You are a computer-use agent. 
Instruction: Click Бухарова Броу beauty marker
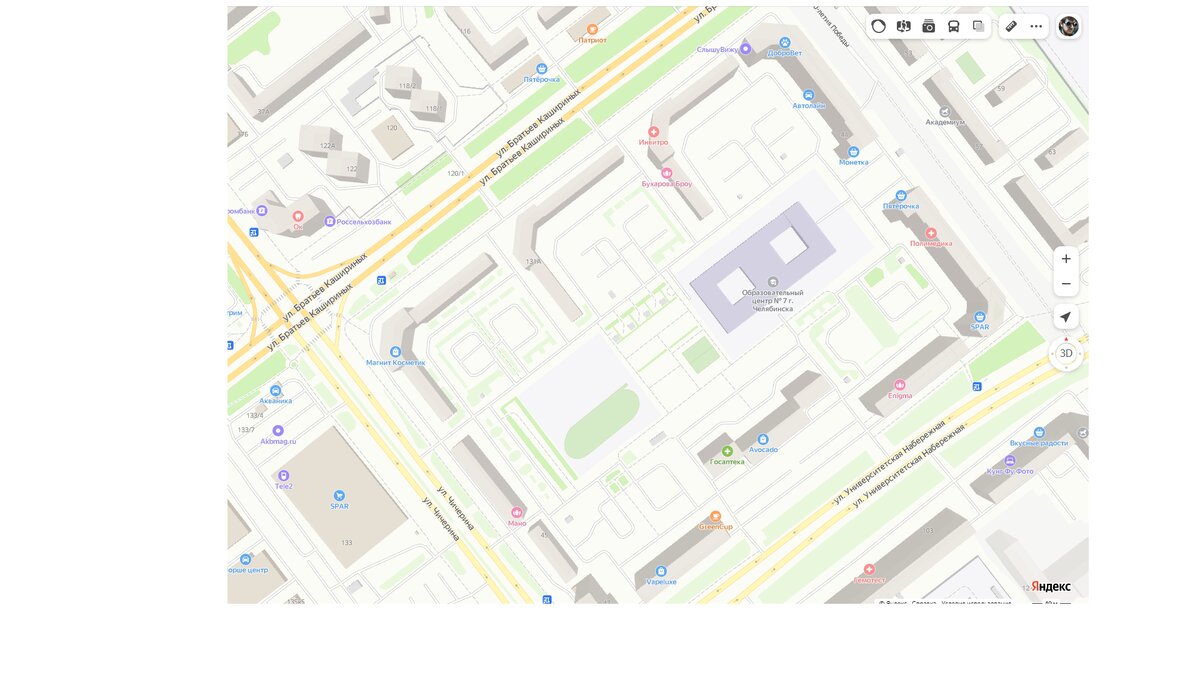point(667,173)
